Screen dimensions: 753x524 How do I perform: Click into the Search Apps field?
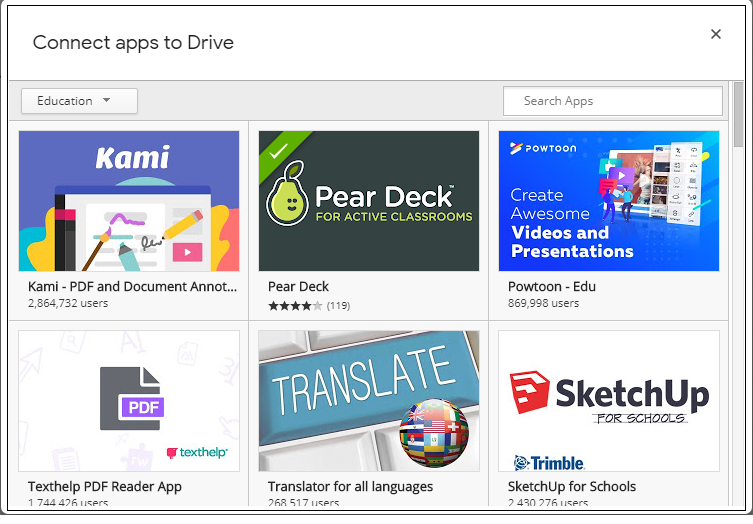pos(612,101)
